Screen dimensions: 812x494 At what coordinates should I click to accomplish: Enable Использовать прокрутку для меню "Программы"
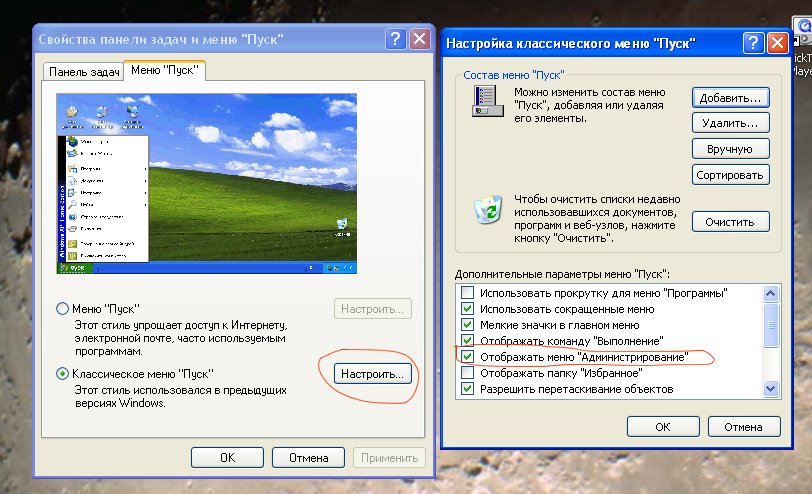[467, 293]
